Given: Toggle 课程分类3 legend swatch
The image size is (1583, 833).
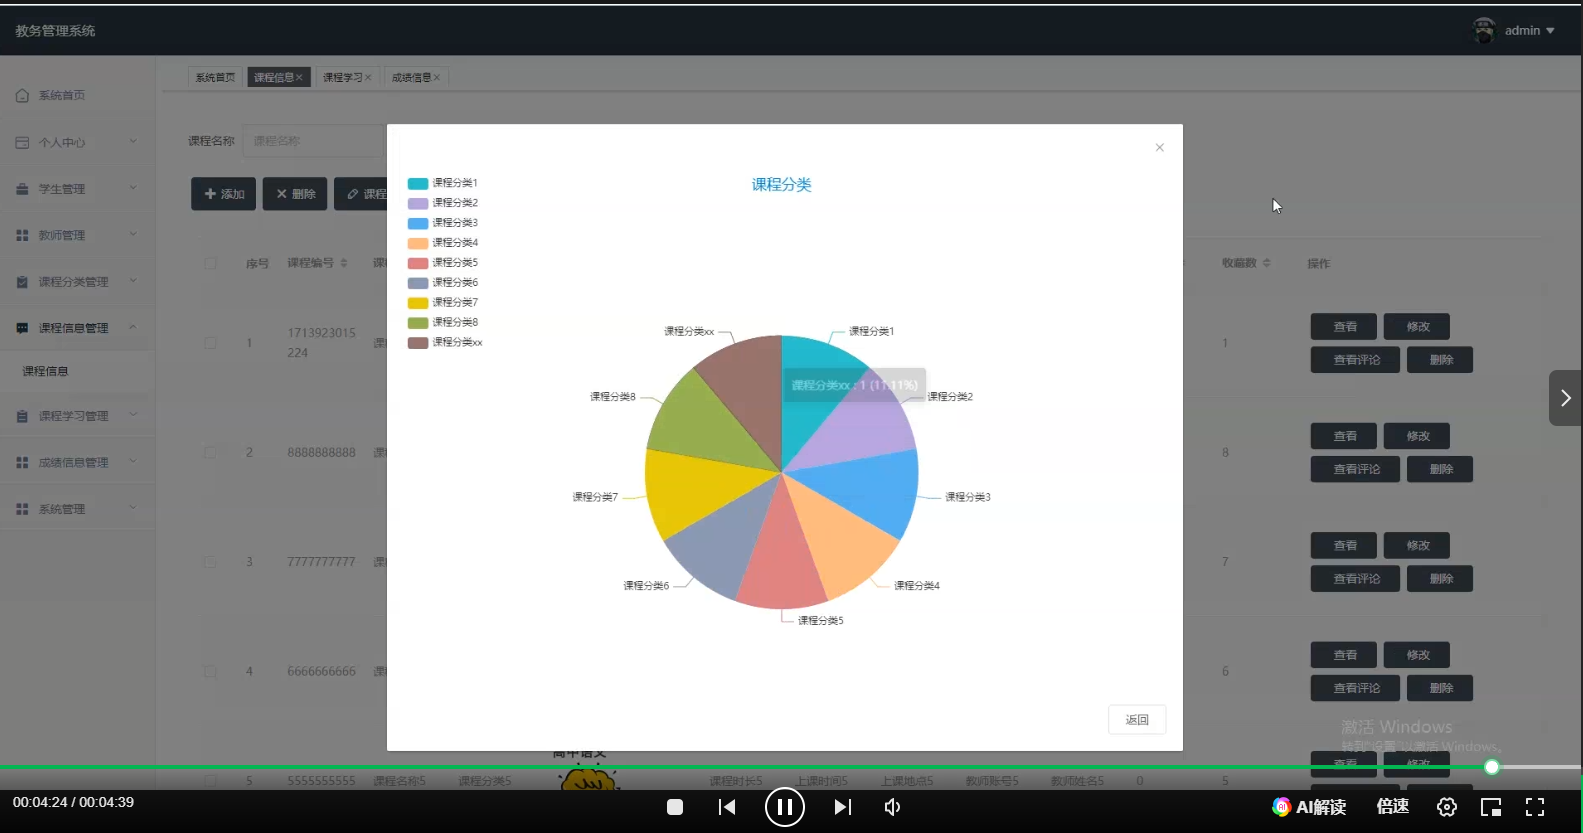Looking at the screenshot, I should click(x=418, y=223).
